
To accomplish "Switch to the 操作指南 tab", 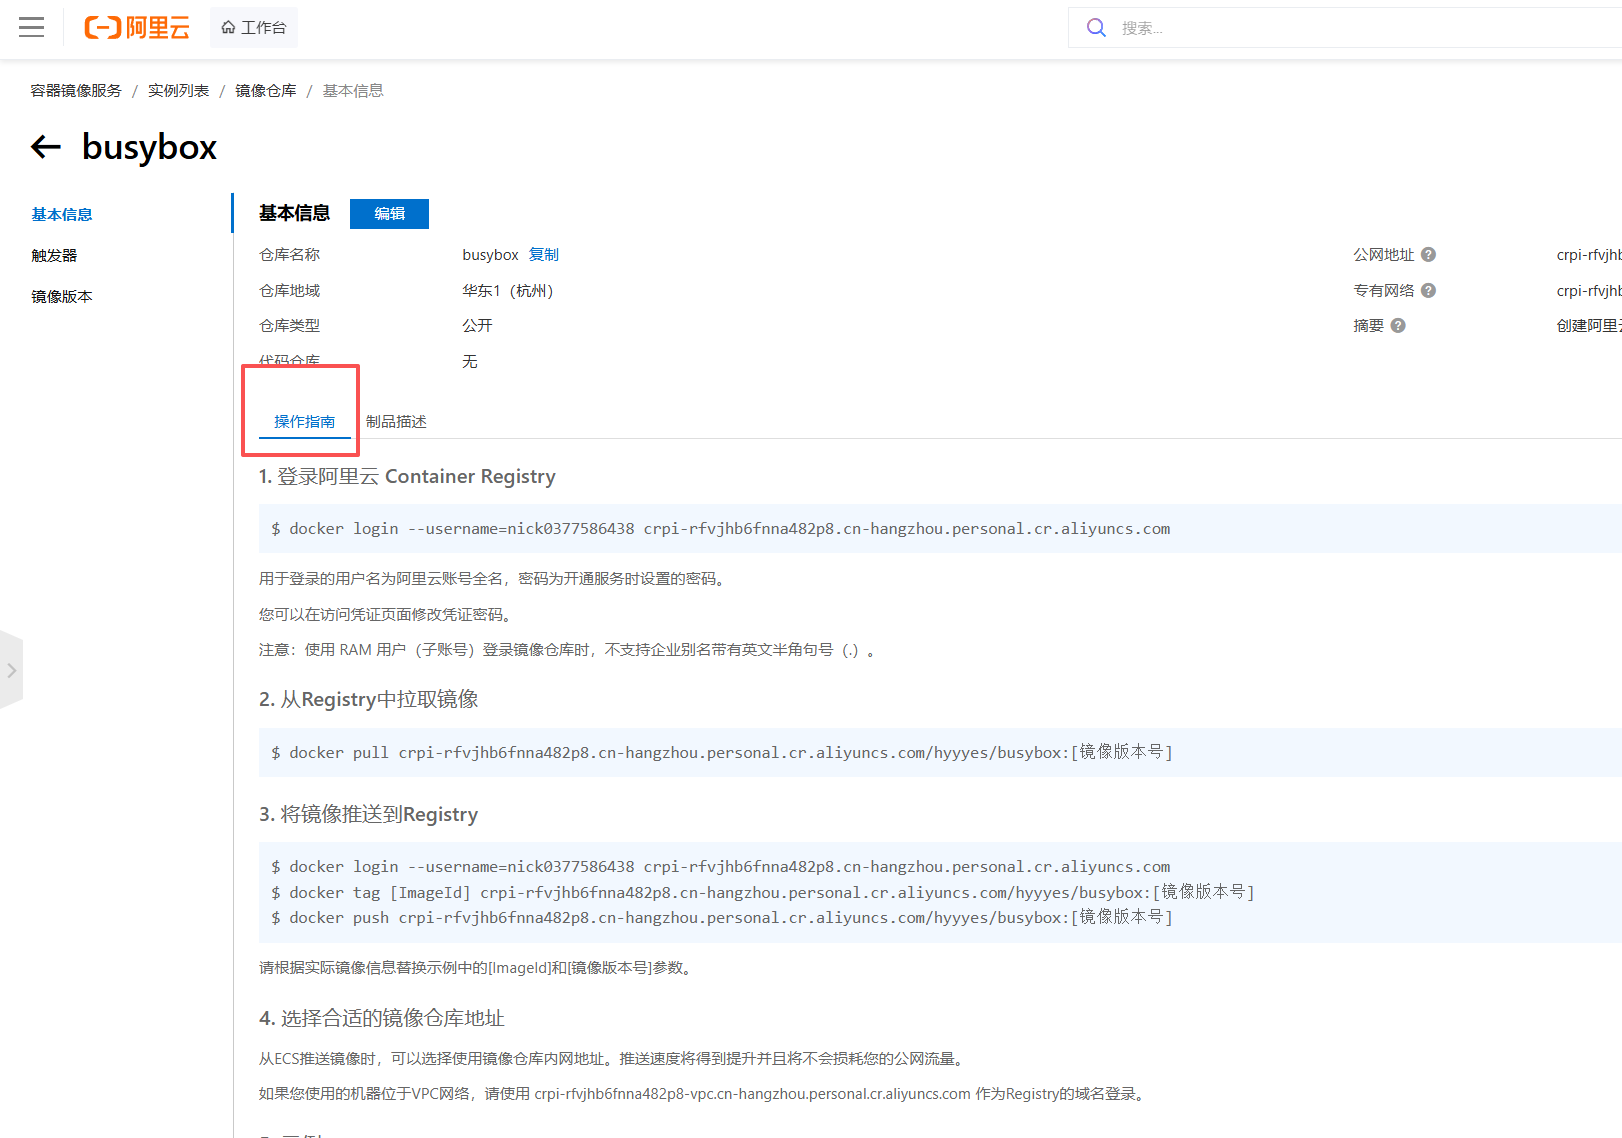I will click(304, 421).
